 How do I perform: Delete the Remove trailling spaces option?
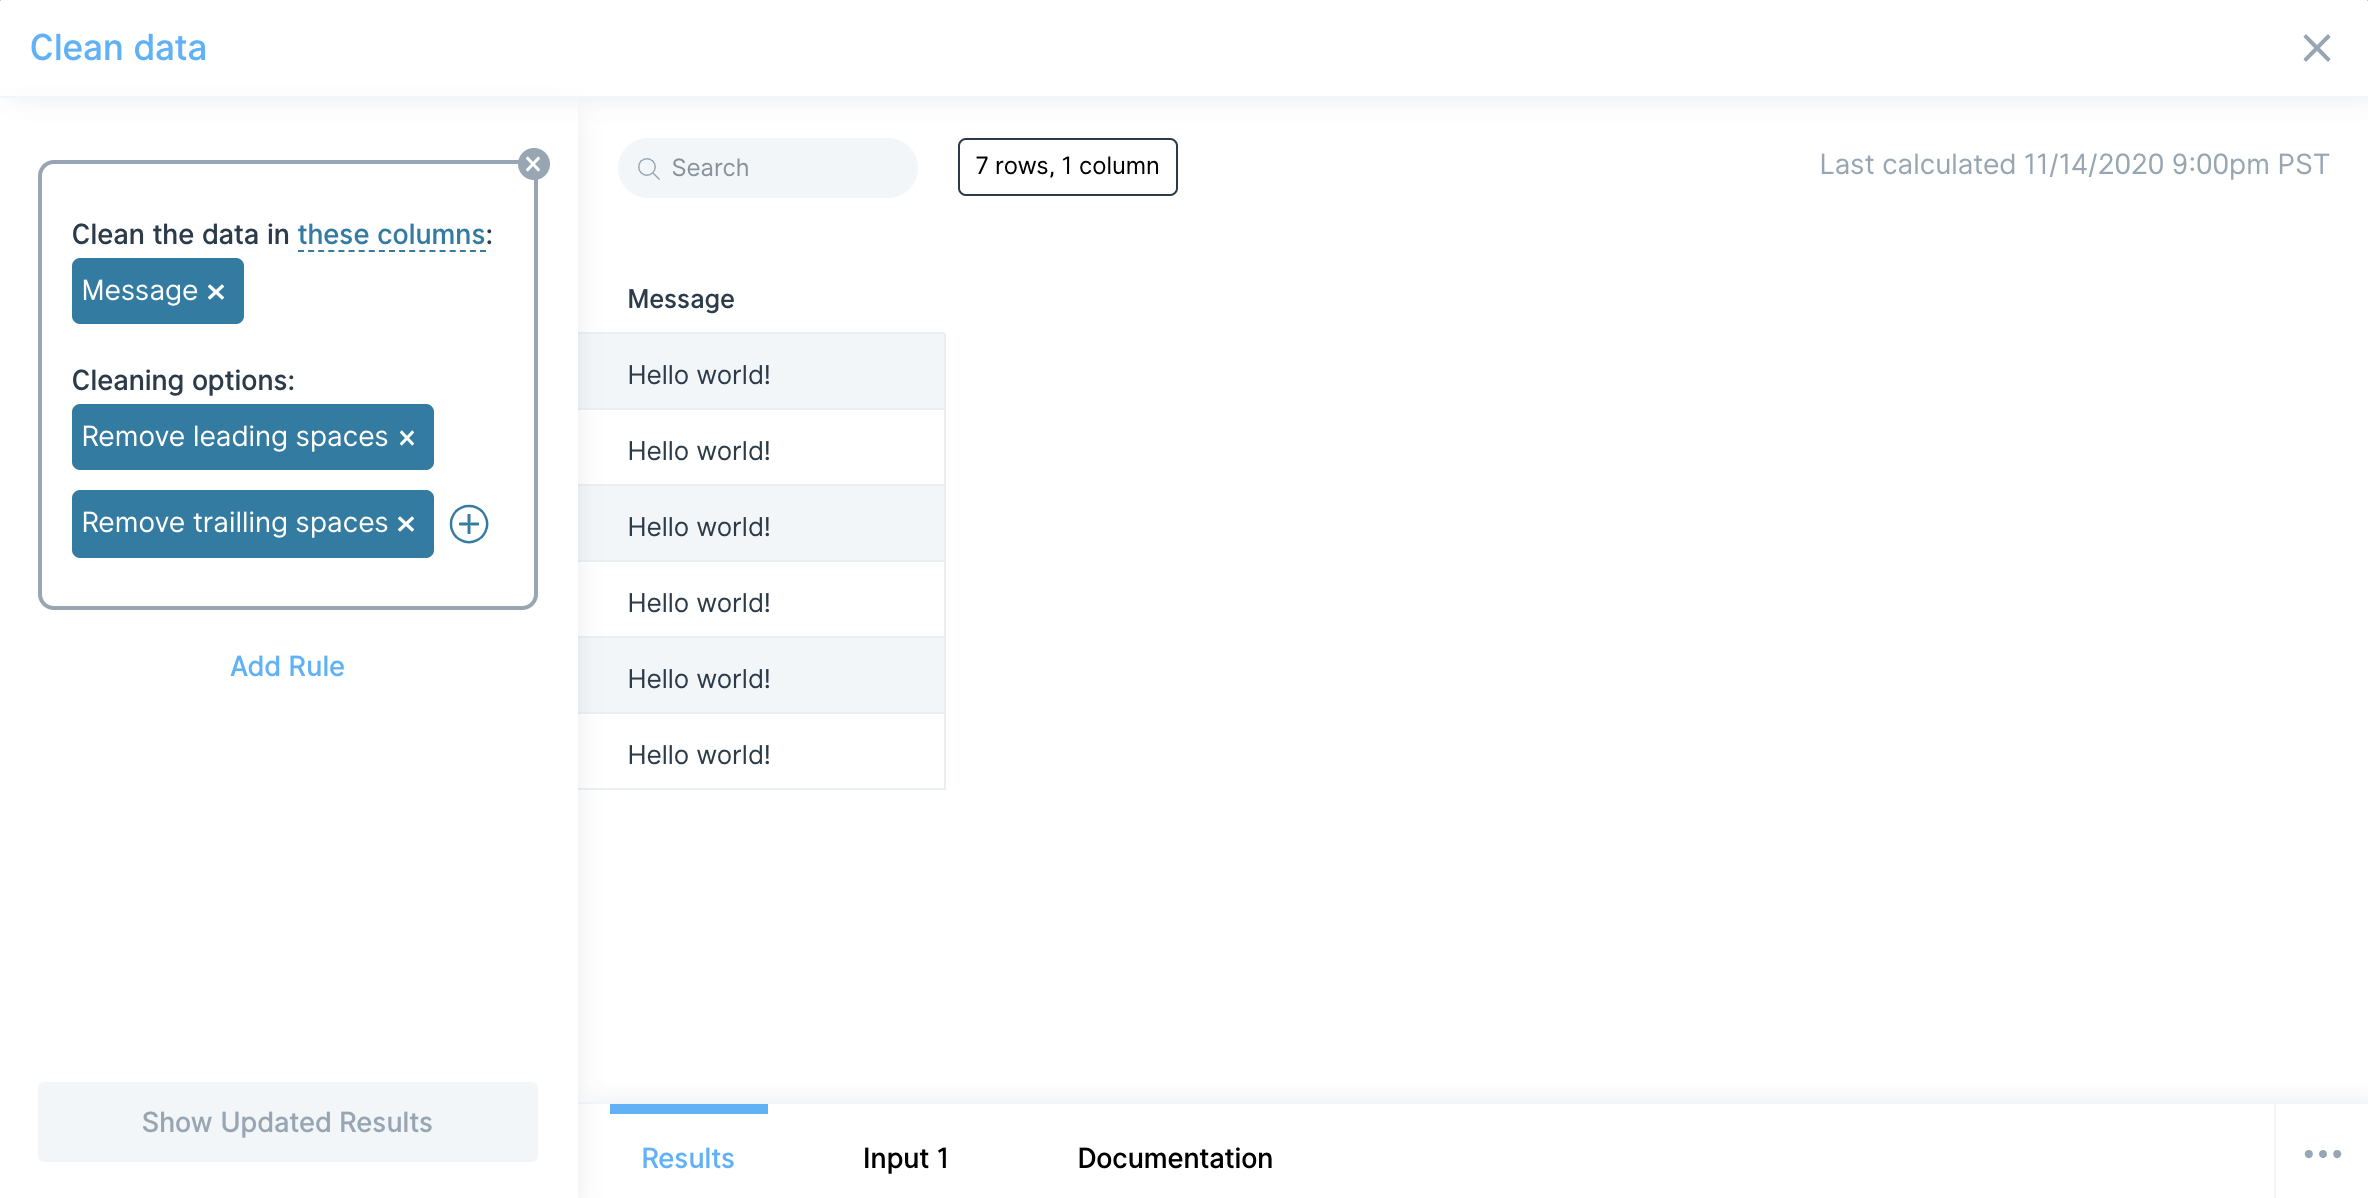(406, 524)
